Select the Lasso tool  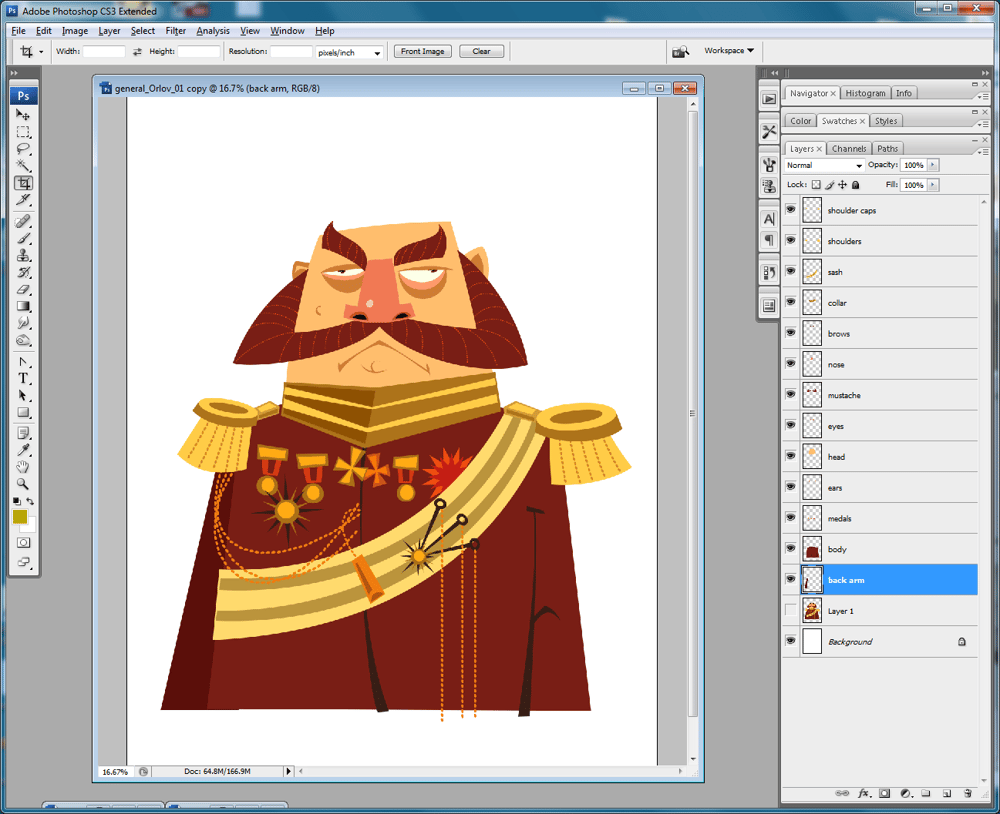[x=23, y=149]
